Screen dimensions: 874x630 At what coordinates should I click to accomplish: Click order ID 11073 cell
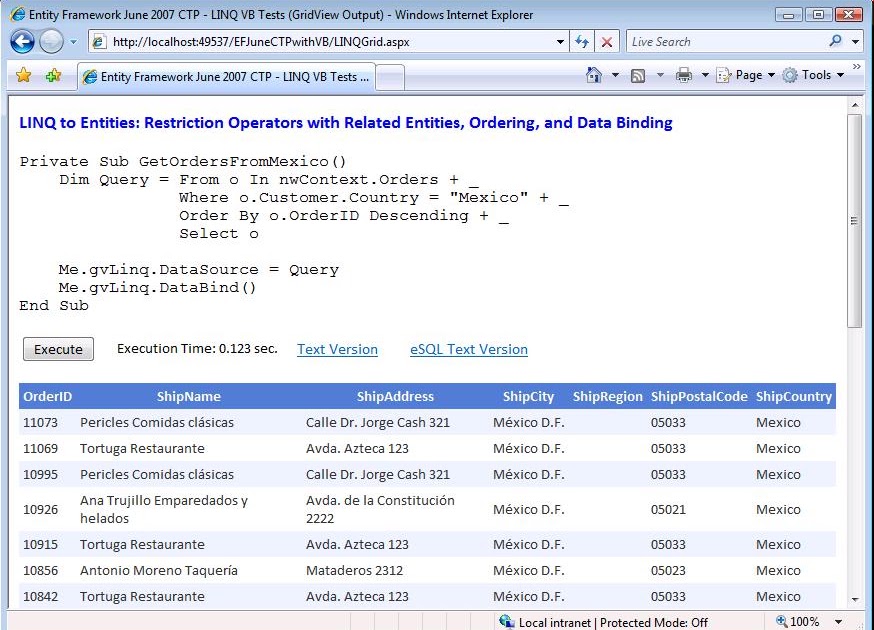click(40, 423)
